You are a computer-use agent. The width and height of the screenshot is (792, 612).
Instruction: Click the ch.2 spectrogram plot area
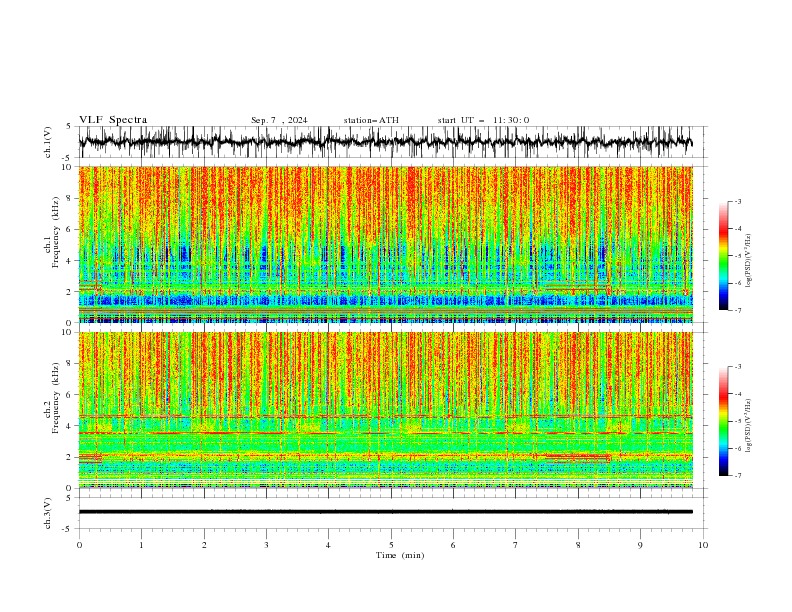pos(386,410)
